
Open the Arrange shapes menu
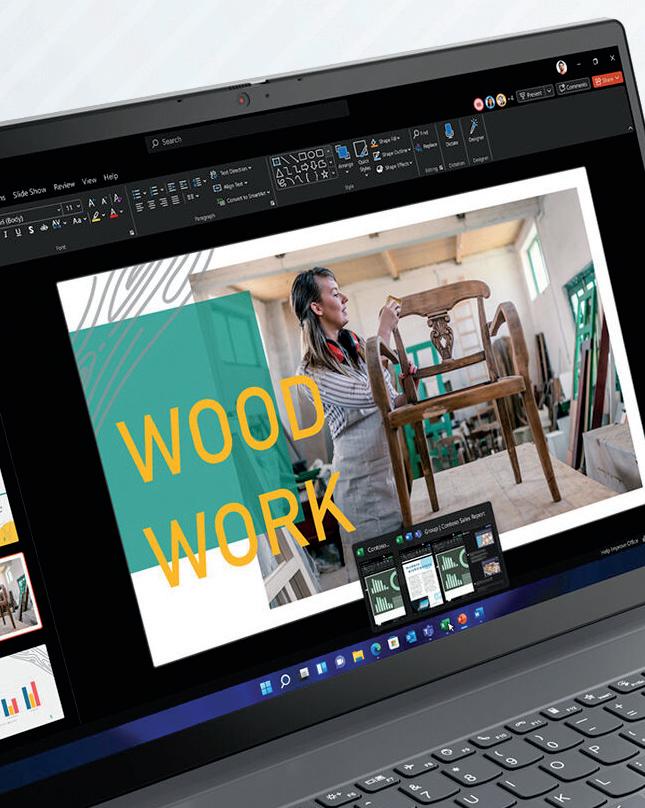[344, 157]
